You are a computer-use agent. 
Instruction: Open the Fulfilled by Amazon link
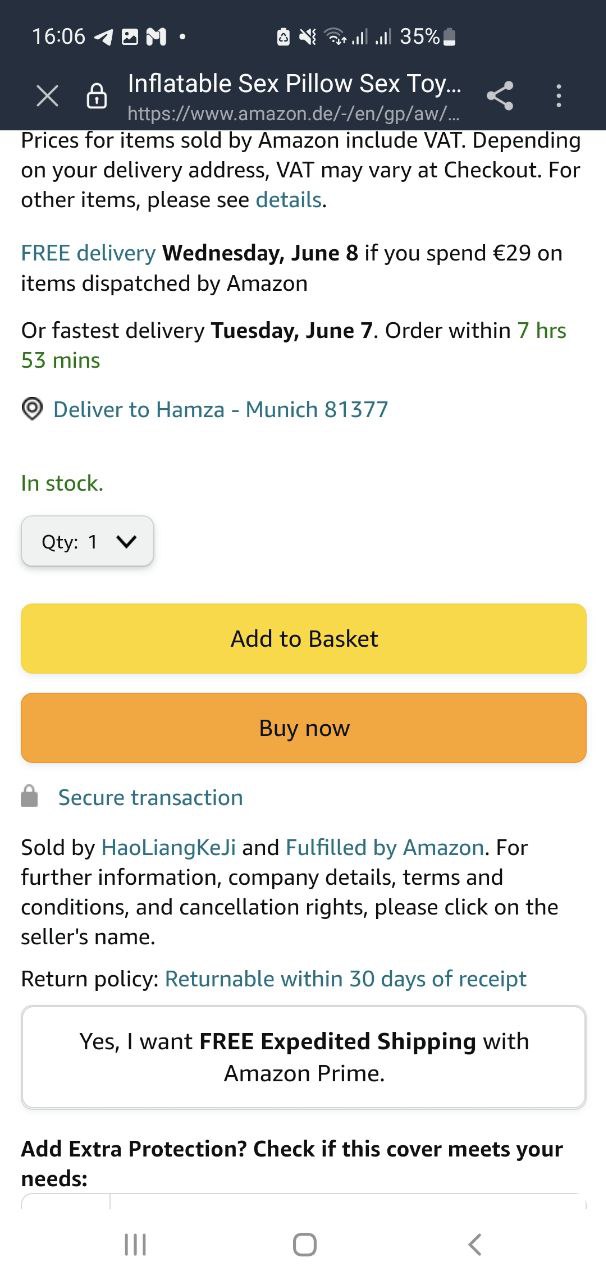pos(385,847)
